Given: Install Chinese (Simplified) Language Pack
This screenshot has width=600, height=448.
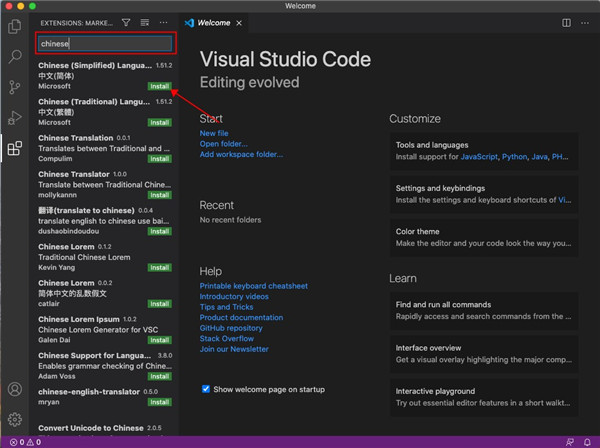Looking at the screenshot, I should 160,87.
